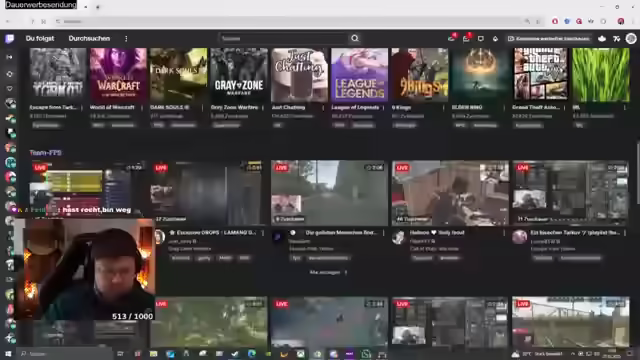This screenshot has height=360, width=640.
Task: Open the Gray Zone Warfare category cover
Action: coord(239,74)
